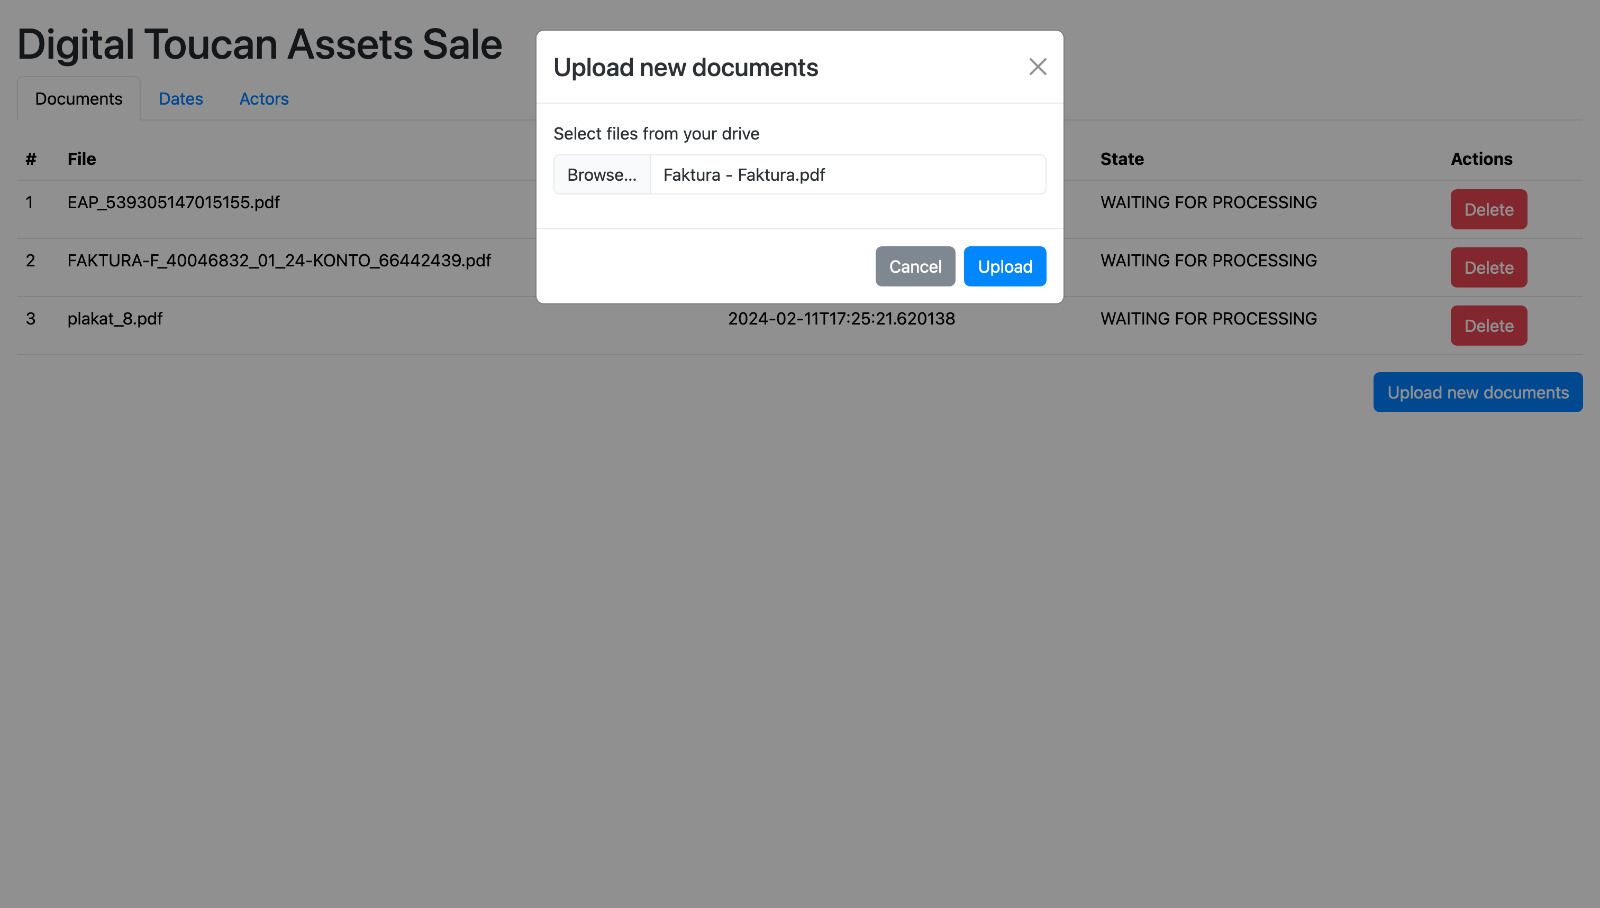1600x908 pixels.
Task: Select the FAKTURA-F_40046832_01_24-KONTO file name
Action: click(x=279, y=261)
